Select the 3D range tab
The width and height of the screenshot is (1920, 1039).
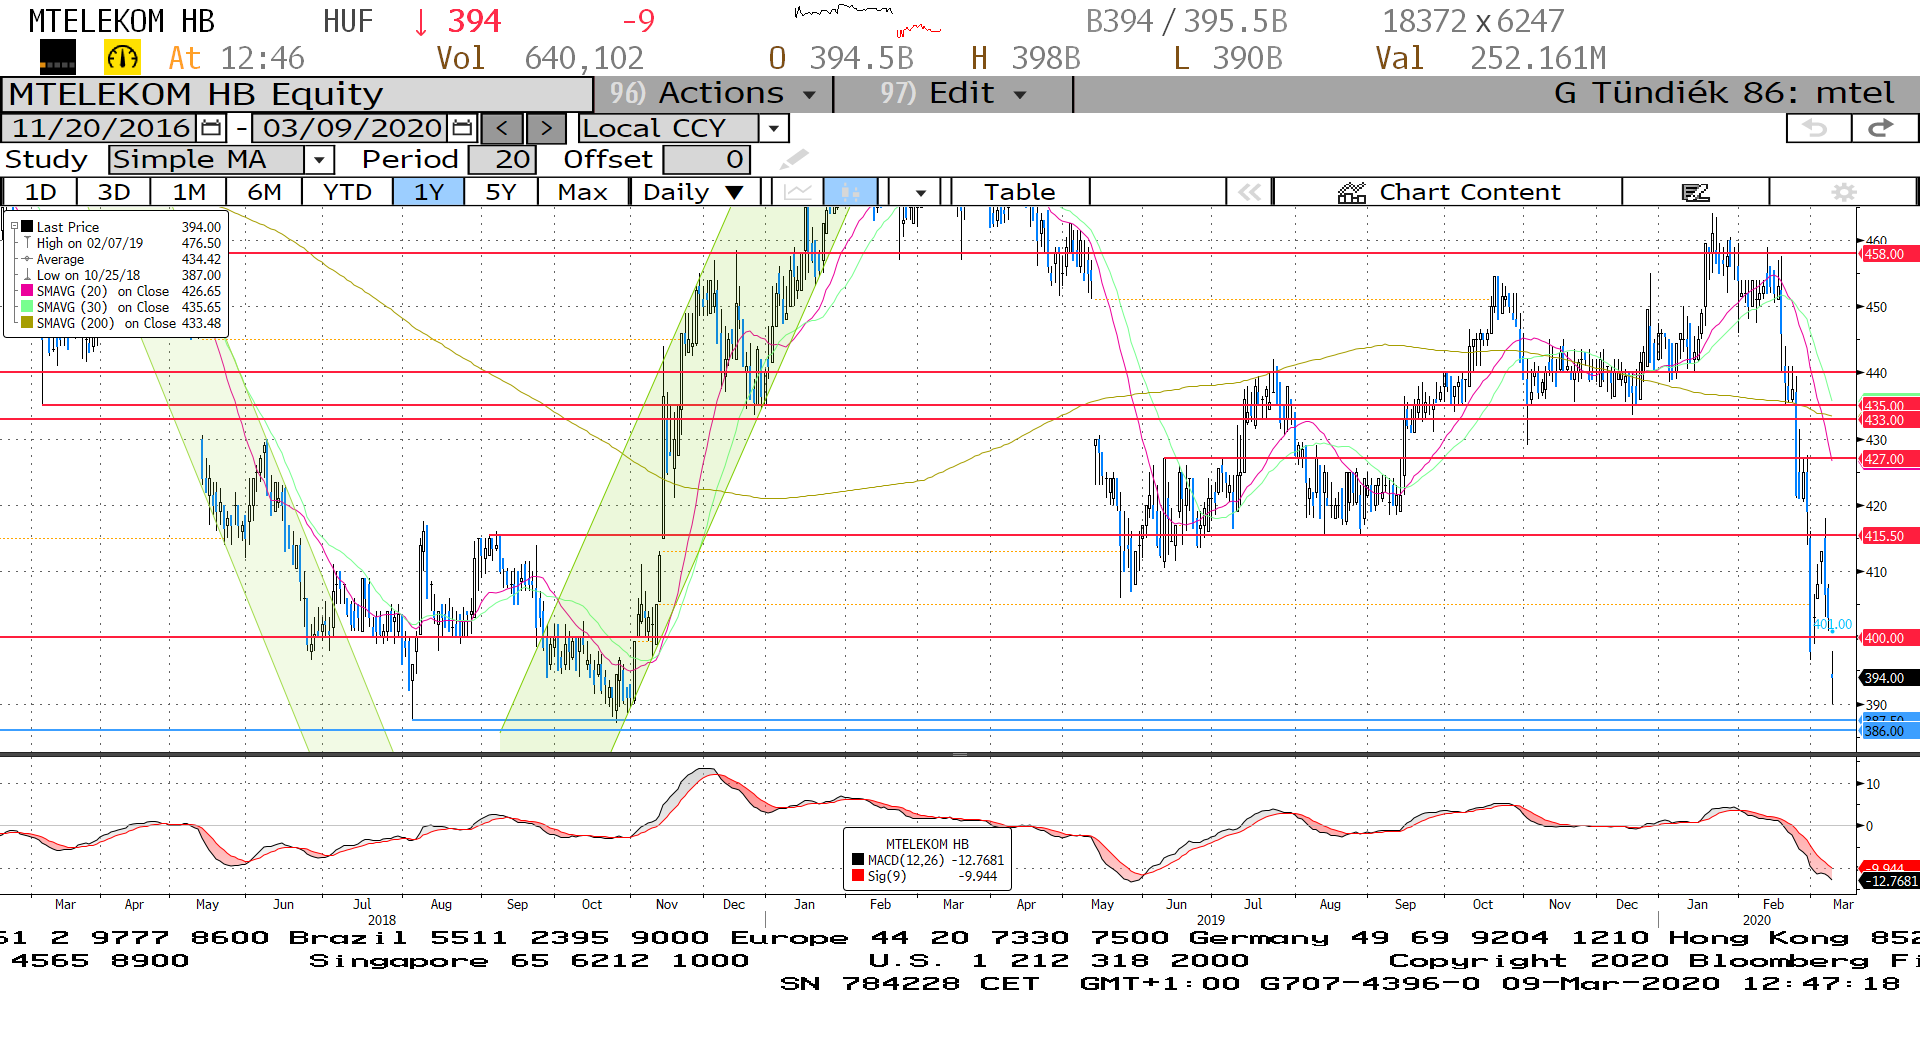click(114, 192)
